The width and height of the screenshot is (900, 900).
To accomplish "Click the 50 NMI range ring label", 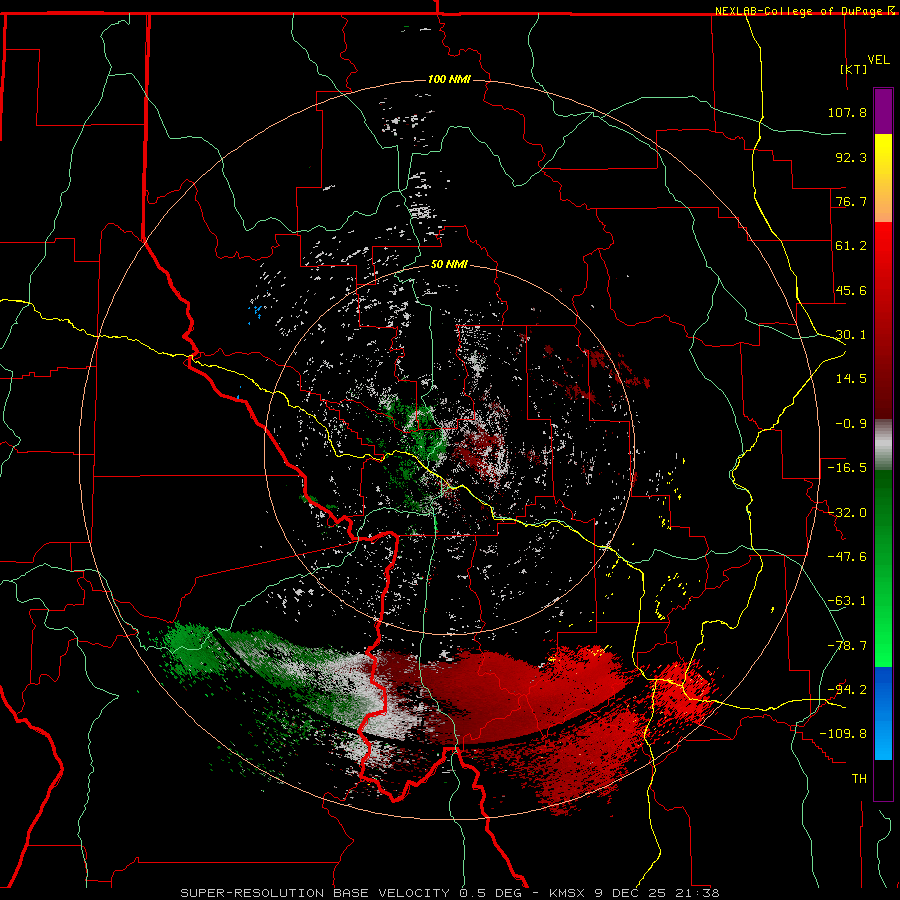I will (x=449, y=265).
